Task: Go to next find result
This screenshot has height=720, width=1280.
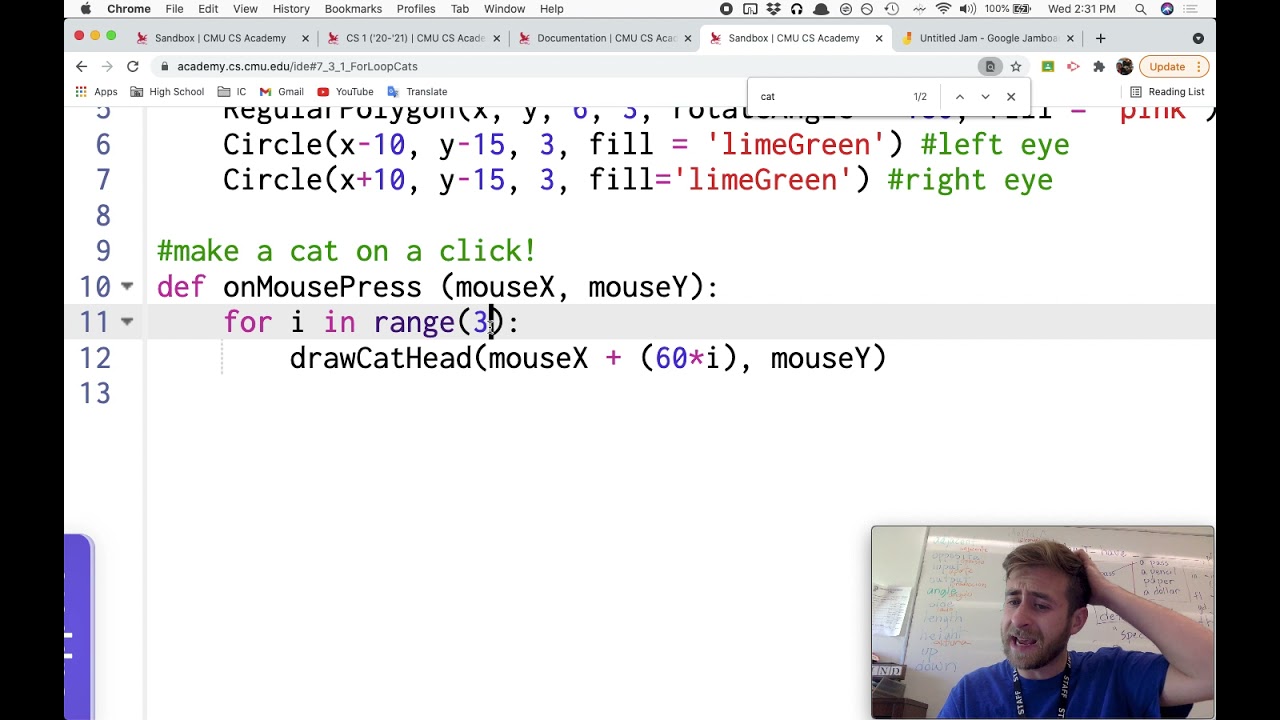Action: pos(985,97)
